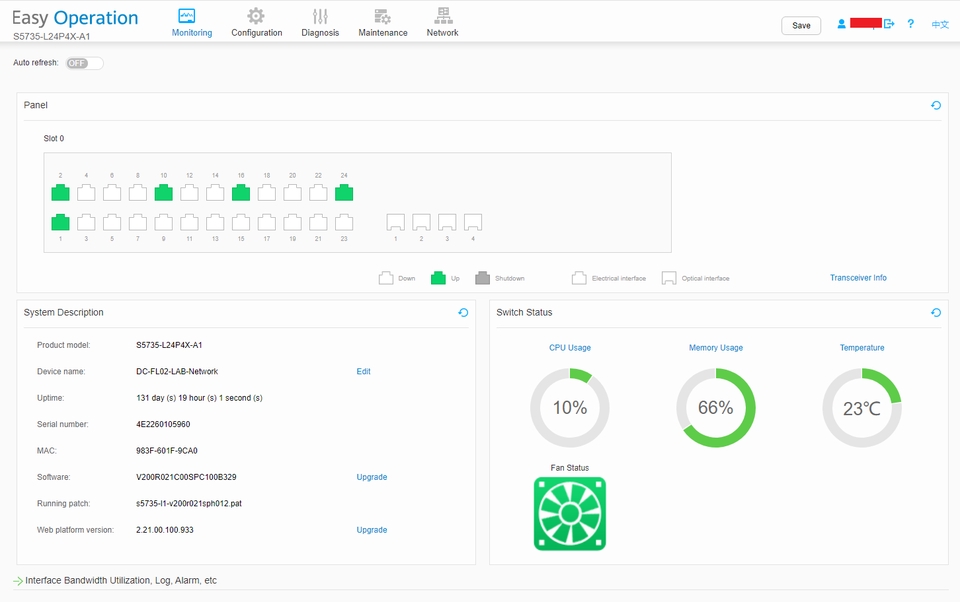The width and height of the screenshot is (960, 602).
Task: Toggle the Auto refresh switch
Action: coord(84,63)
